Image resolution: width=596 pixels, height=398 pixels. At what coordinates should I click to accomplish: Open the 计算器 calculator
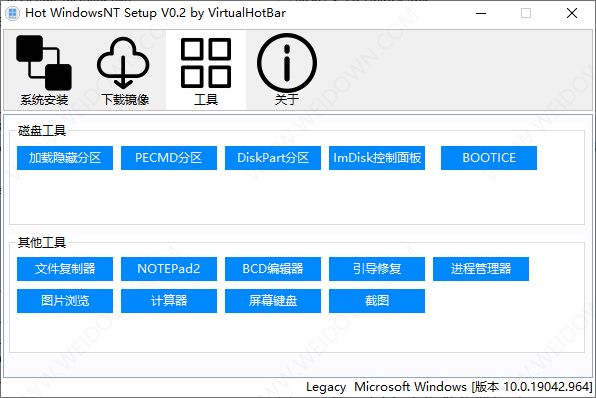(x=169, y=301)
